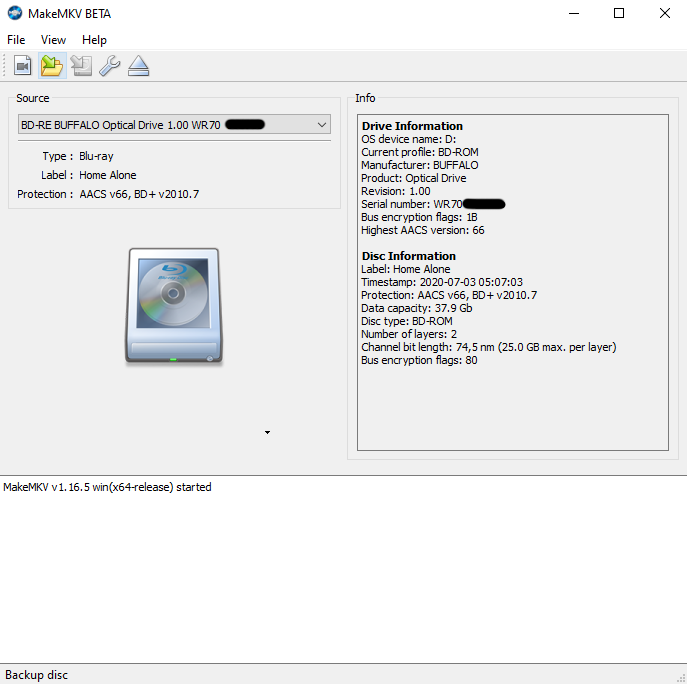Image resolution: width=687 pixels, height=684 pixels.
Task: Click 'Blu-ray' type value in Source
Action: 96,156
